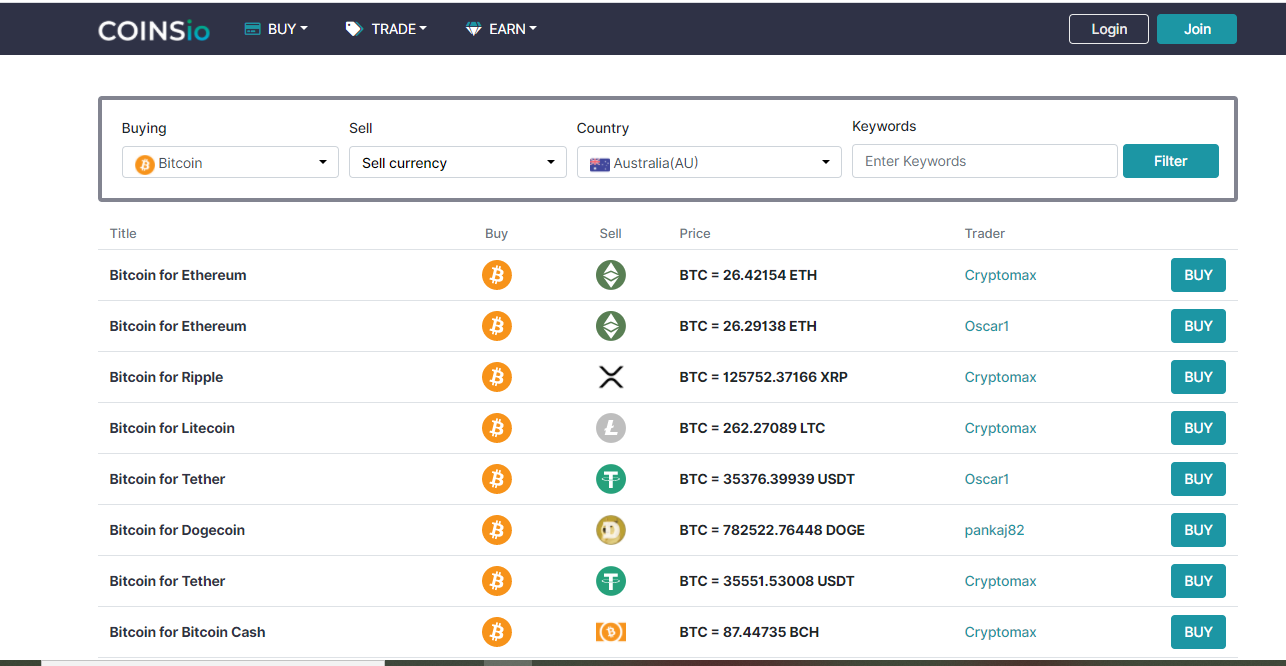Open Cryptomax trader link in 26.42154 ETH row
The image size is (1286, 666).
tap(1000, 275)
